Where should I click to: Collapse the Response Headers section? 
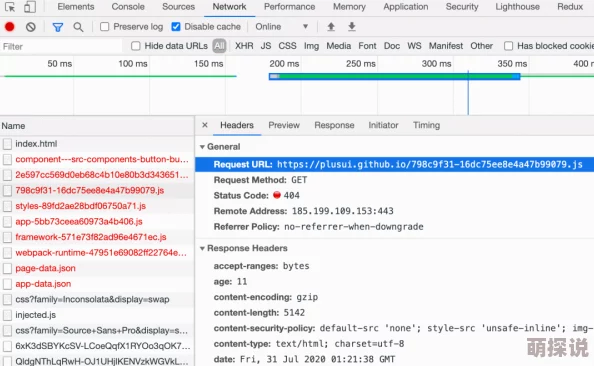[244, 248]
